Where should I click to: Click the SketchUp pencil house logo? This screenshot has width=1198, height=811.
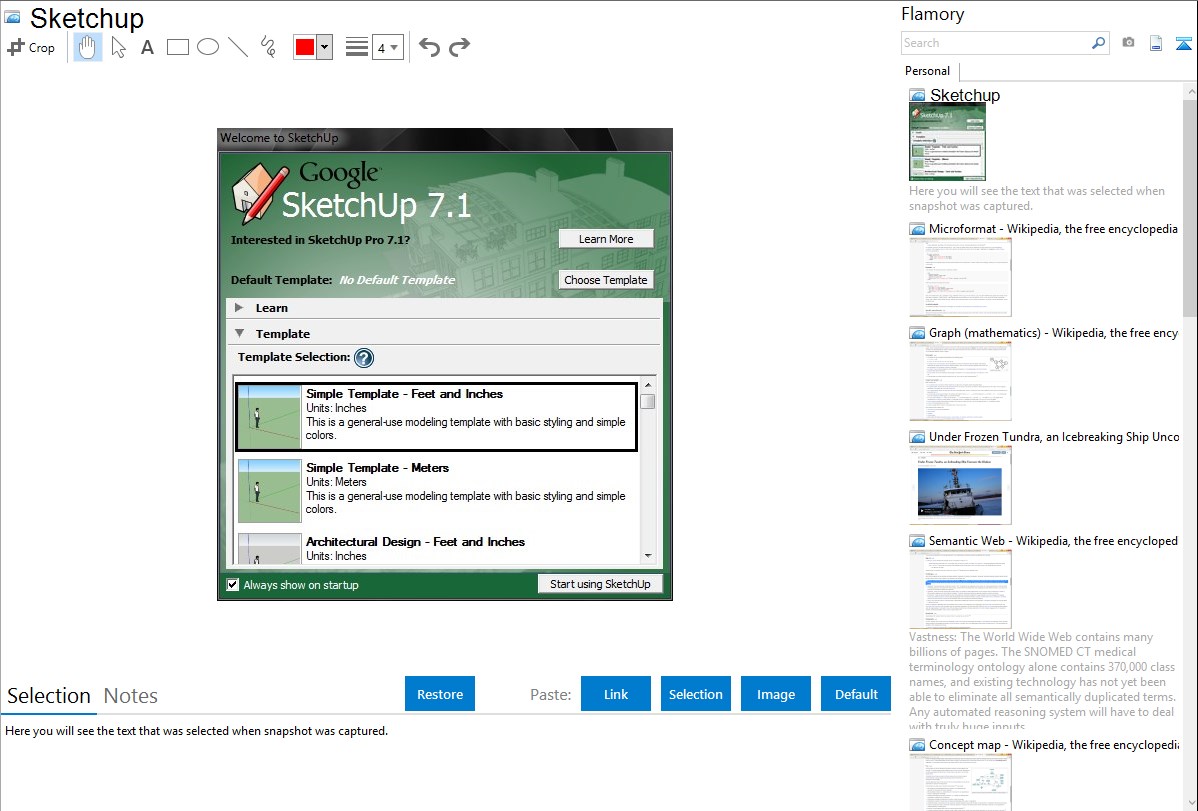tap(259, 193)
